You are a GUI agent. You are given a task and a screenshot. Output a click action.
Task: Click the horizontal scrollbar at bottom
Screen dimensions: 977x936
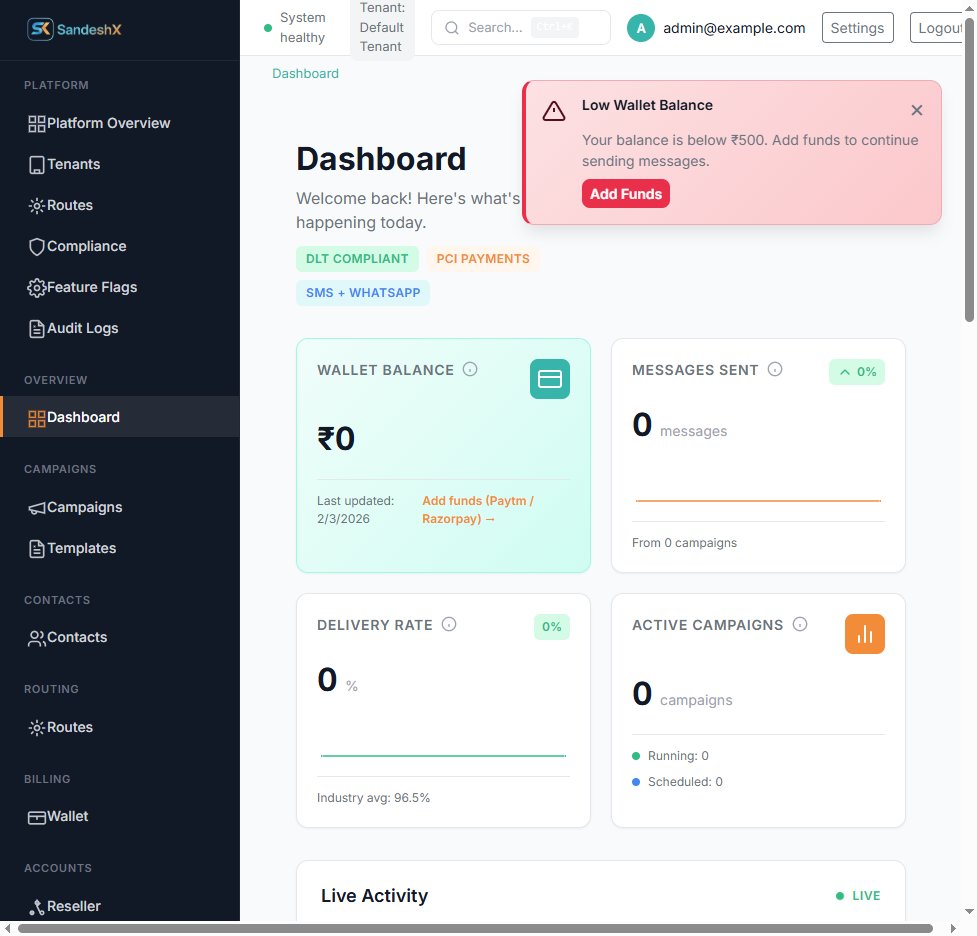475,929
